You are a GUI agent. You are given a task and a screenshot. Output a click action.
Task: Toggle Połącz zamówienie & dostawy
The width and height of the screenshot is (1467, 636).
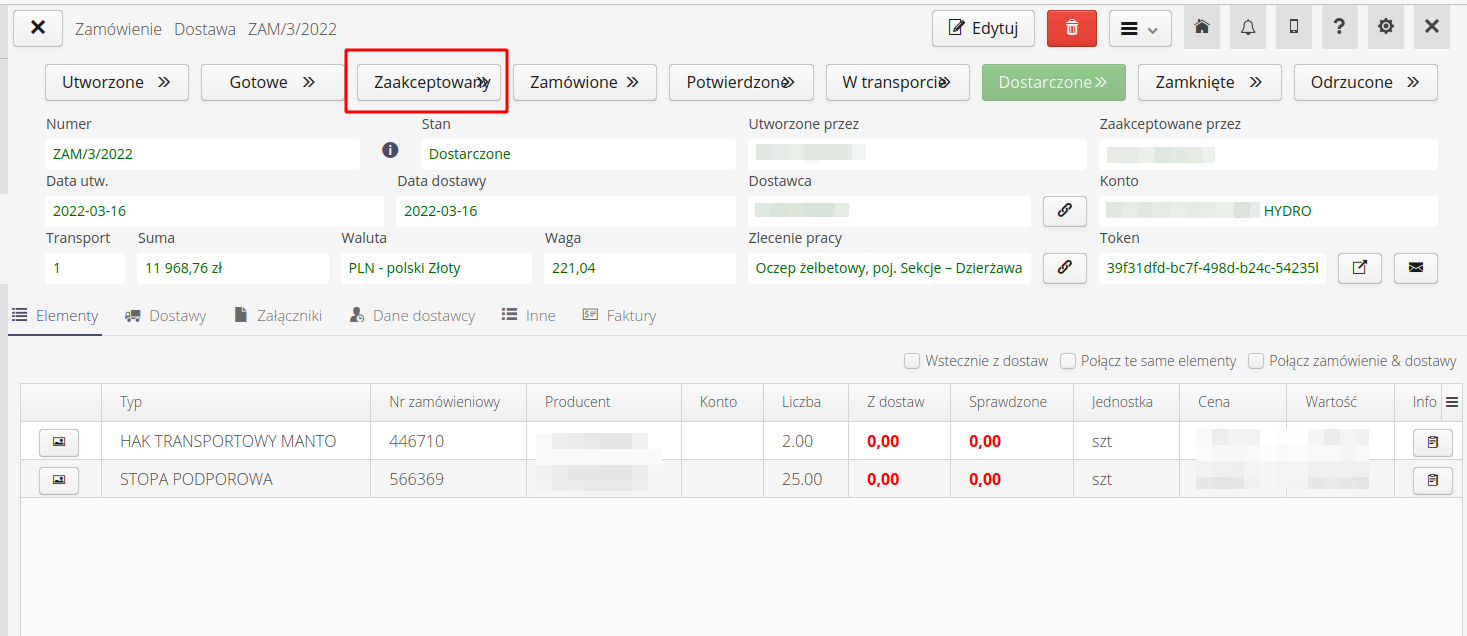click(x=1255, y=360)
